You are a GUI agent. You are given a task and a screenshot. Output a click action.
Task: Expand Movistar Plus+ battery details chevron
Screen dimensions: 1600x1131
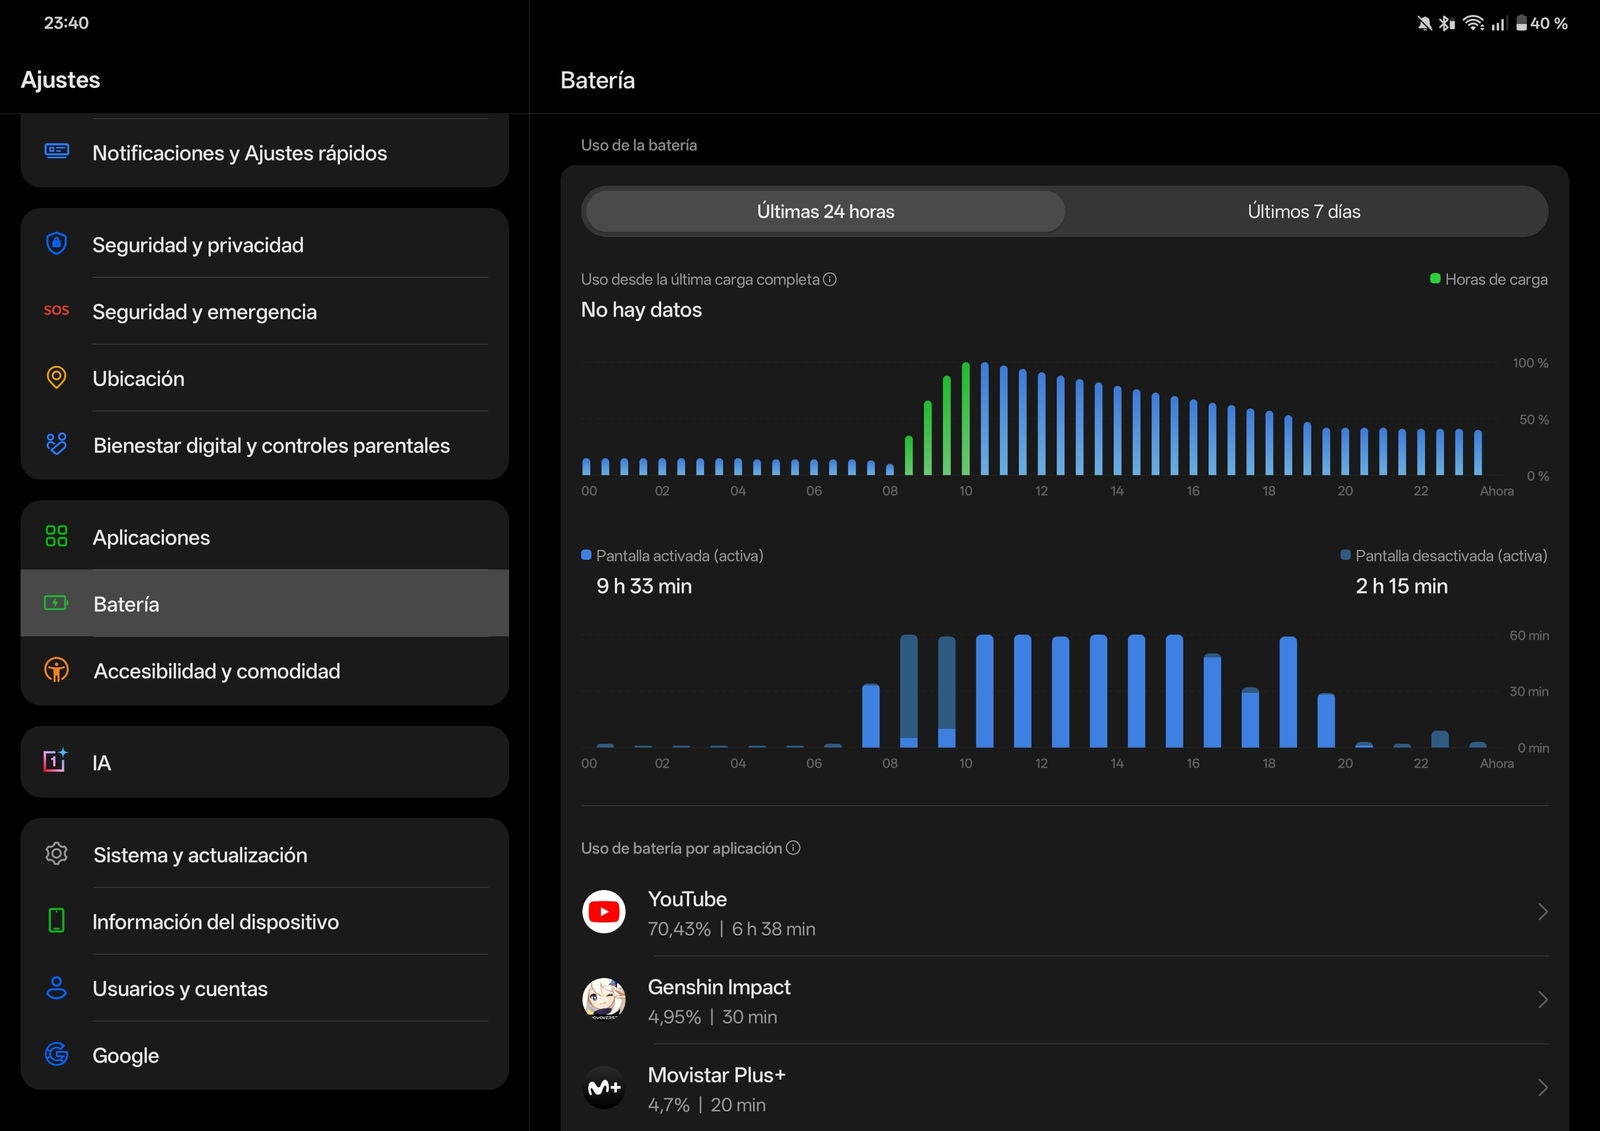point(1542,1088)
